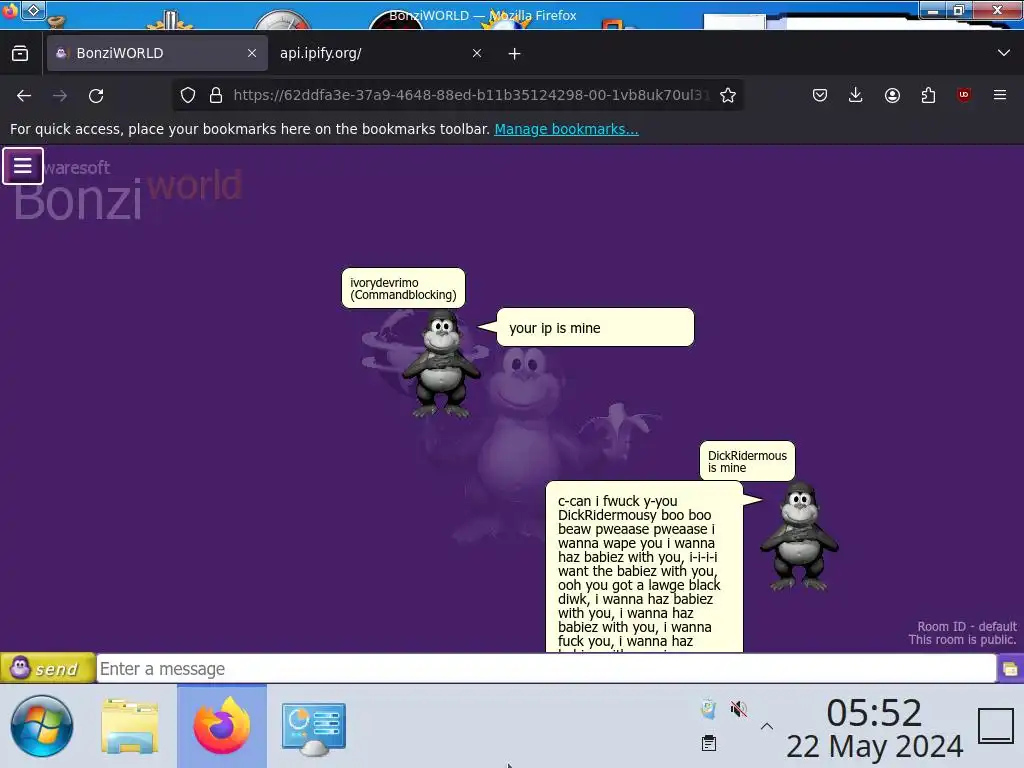Click the Firefox back arrow
The height and width of the screenshot is (768, 1024).
[24, 96]
